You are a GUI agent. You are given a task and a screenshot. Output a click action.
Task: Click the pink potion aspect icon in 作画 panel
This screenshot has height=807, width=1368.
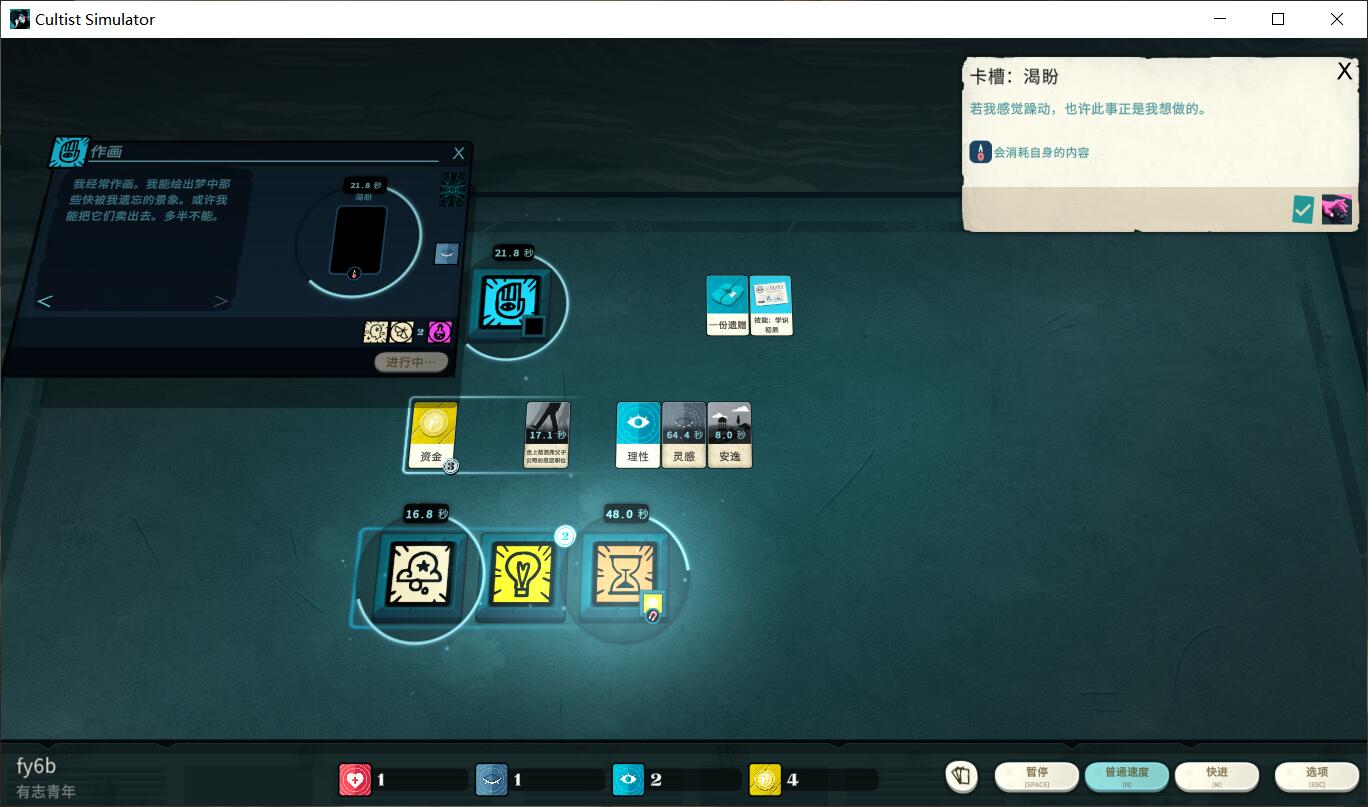click(x=439, y=331)
